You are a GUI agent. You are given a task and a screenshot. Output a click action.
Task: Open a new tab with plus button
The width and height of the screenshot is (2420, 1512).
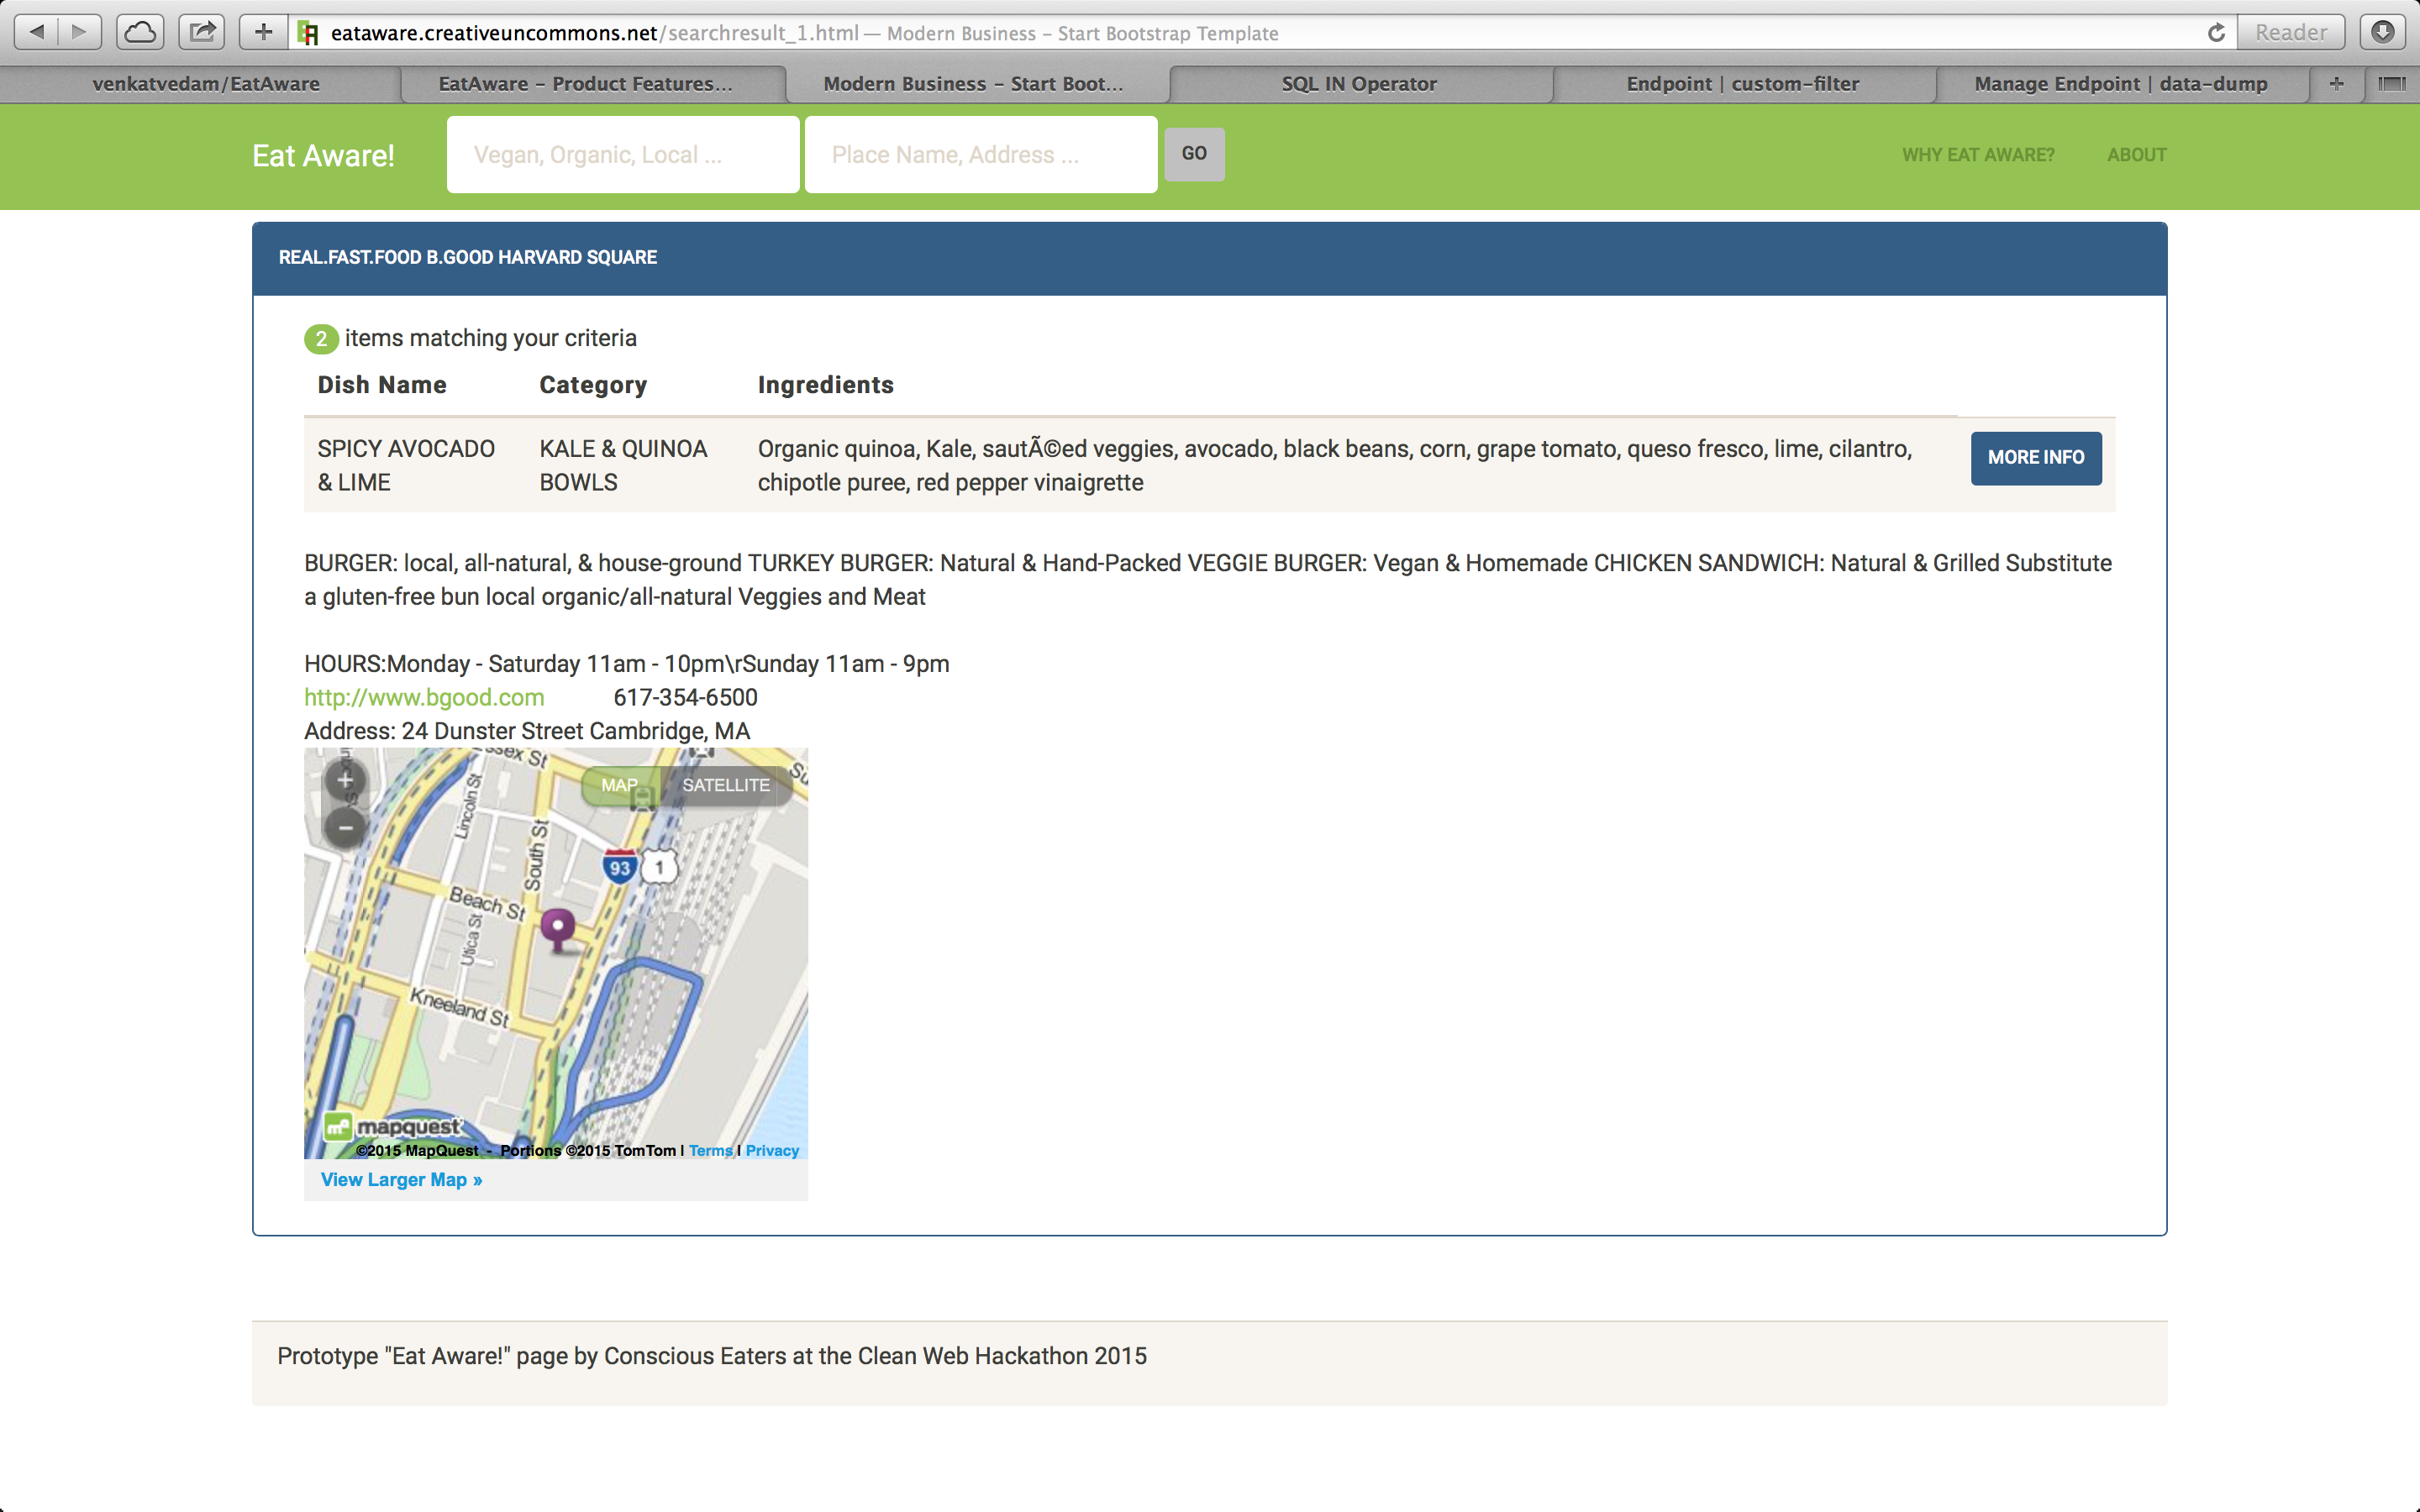tap(2336, 84)
